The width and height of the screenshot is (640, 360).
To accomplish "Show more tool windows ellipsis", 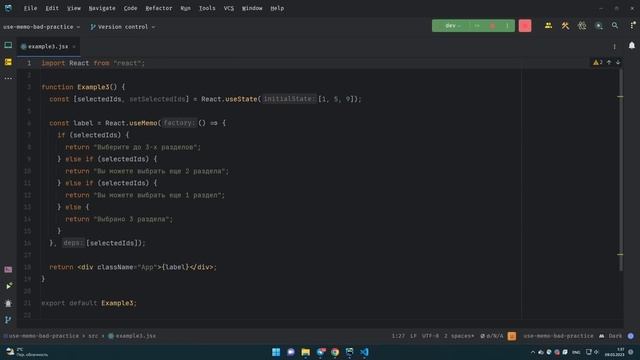I will [8, 78].
